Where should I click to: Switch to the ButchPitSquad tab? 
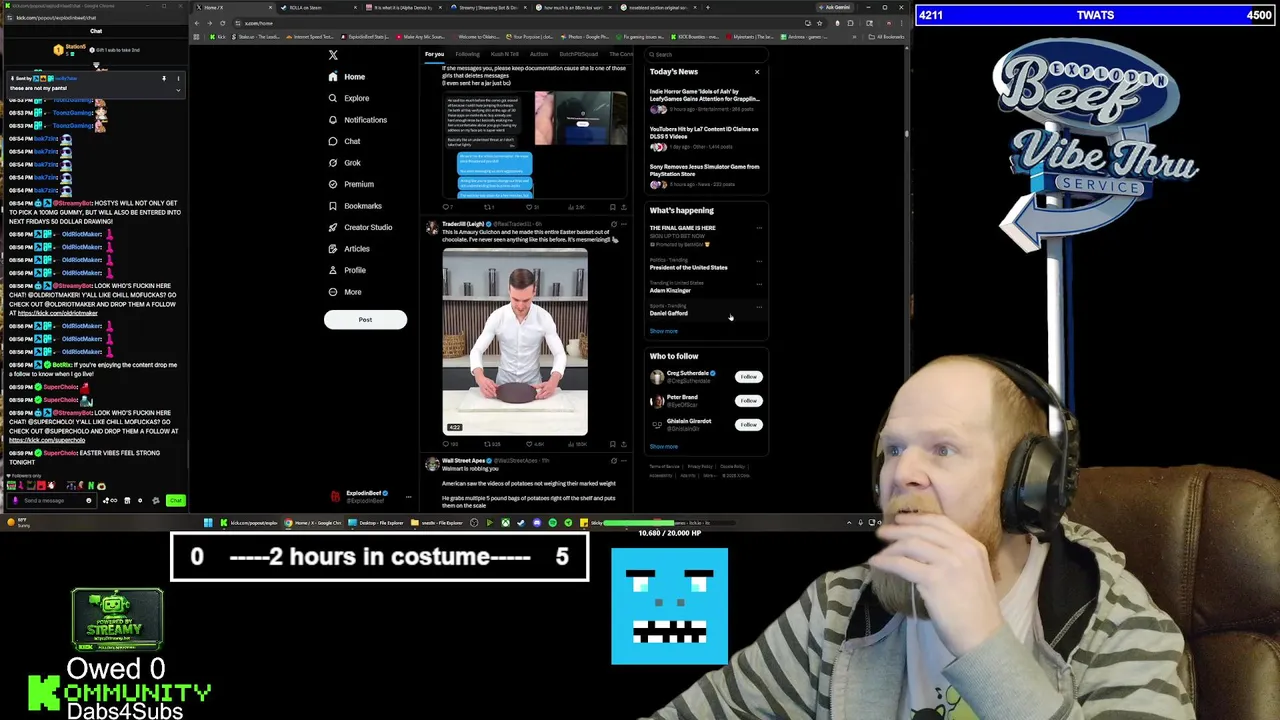578,54
